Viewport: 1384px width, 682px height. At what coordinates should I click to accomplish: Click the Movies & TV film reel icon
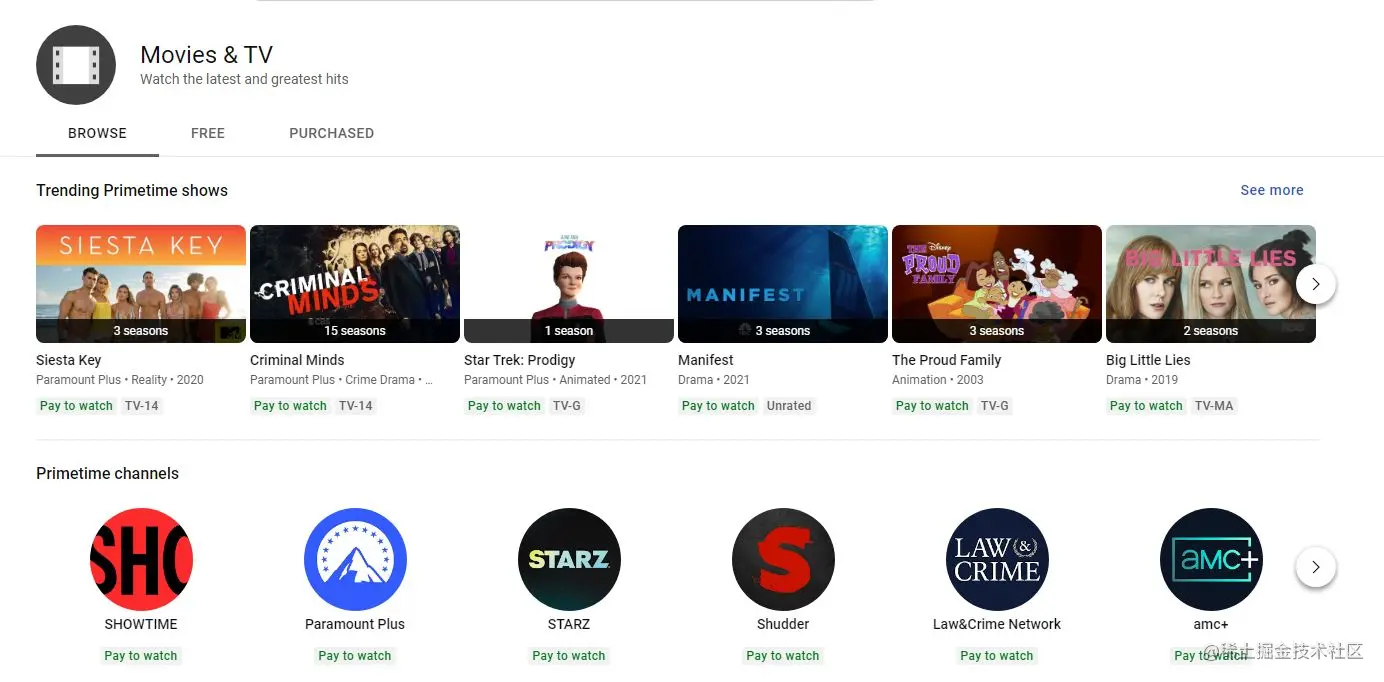click(76, 65)
